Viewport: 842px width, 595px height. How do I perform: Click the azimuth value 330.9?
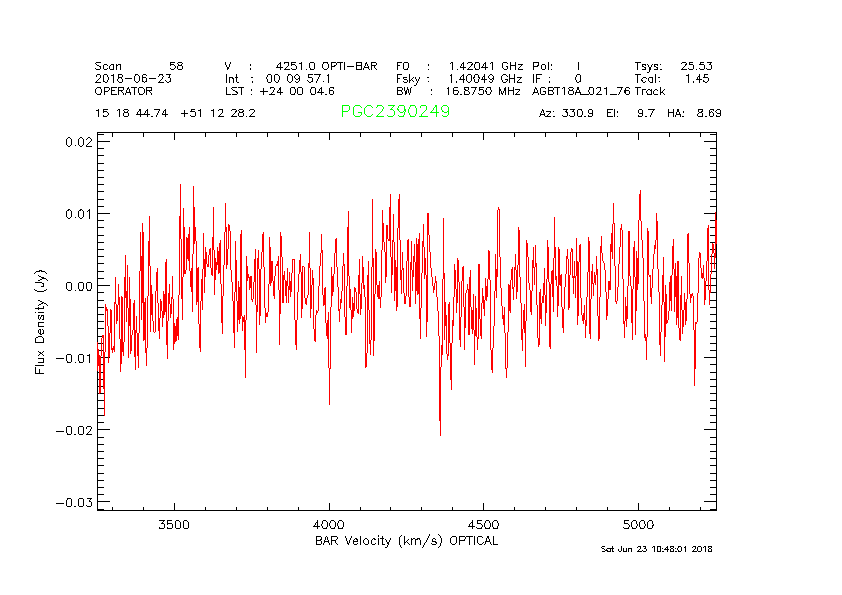(579, 113)
